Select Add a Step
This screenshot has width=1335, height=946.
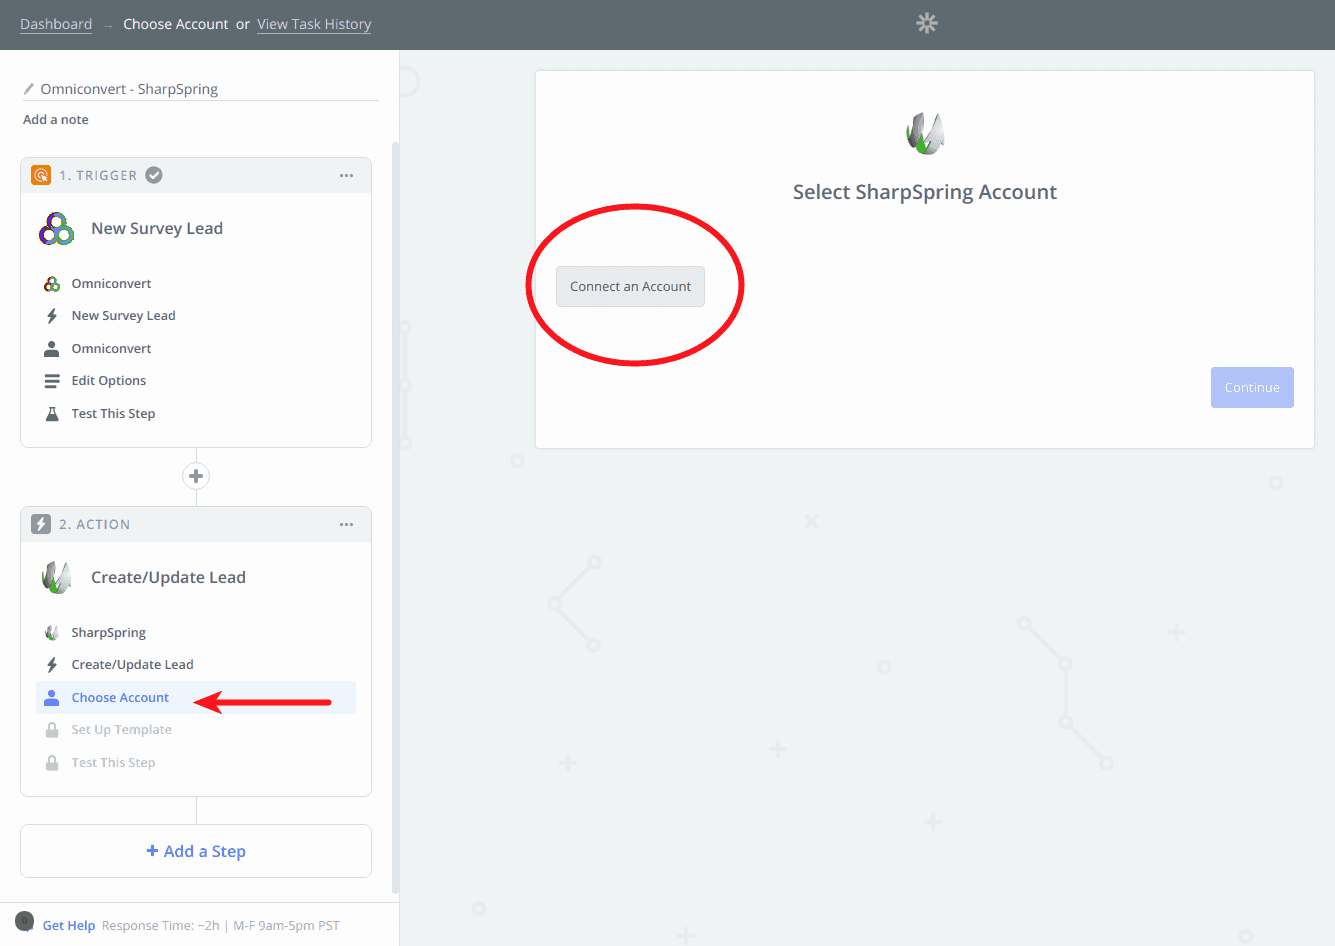coord(195,850)
